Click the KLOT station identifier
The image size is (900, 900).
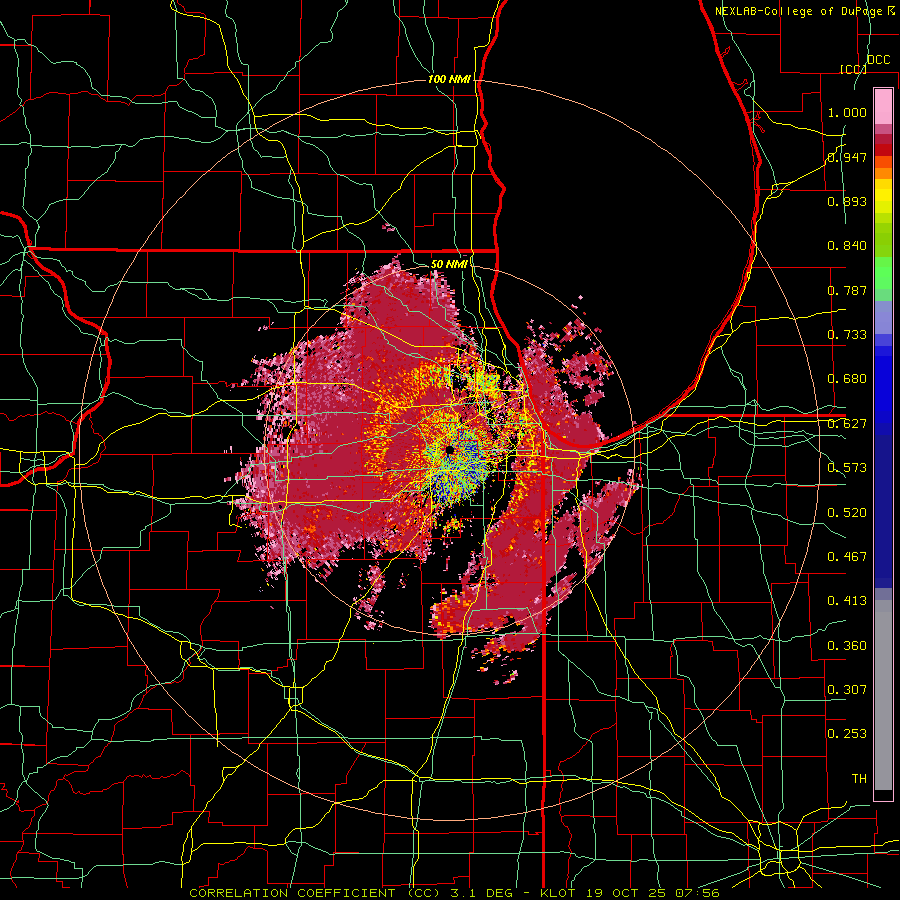pyautogui.click(x=557, y=893)
